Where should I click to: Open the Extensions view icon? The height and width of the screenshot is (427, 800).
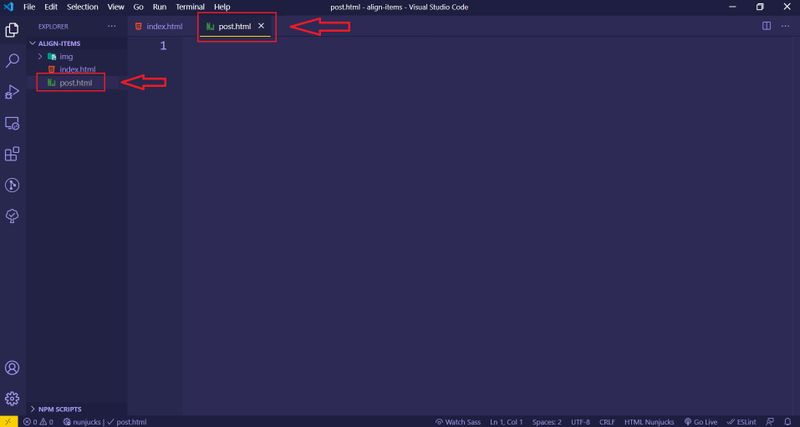13,154
